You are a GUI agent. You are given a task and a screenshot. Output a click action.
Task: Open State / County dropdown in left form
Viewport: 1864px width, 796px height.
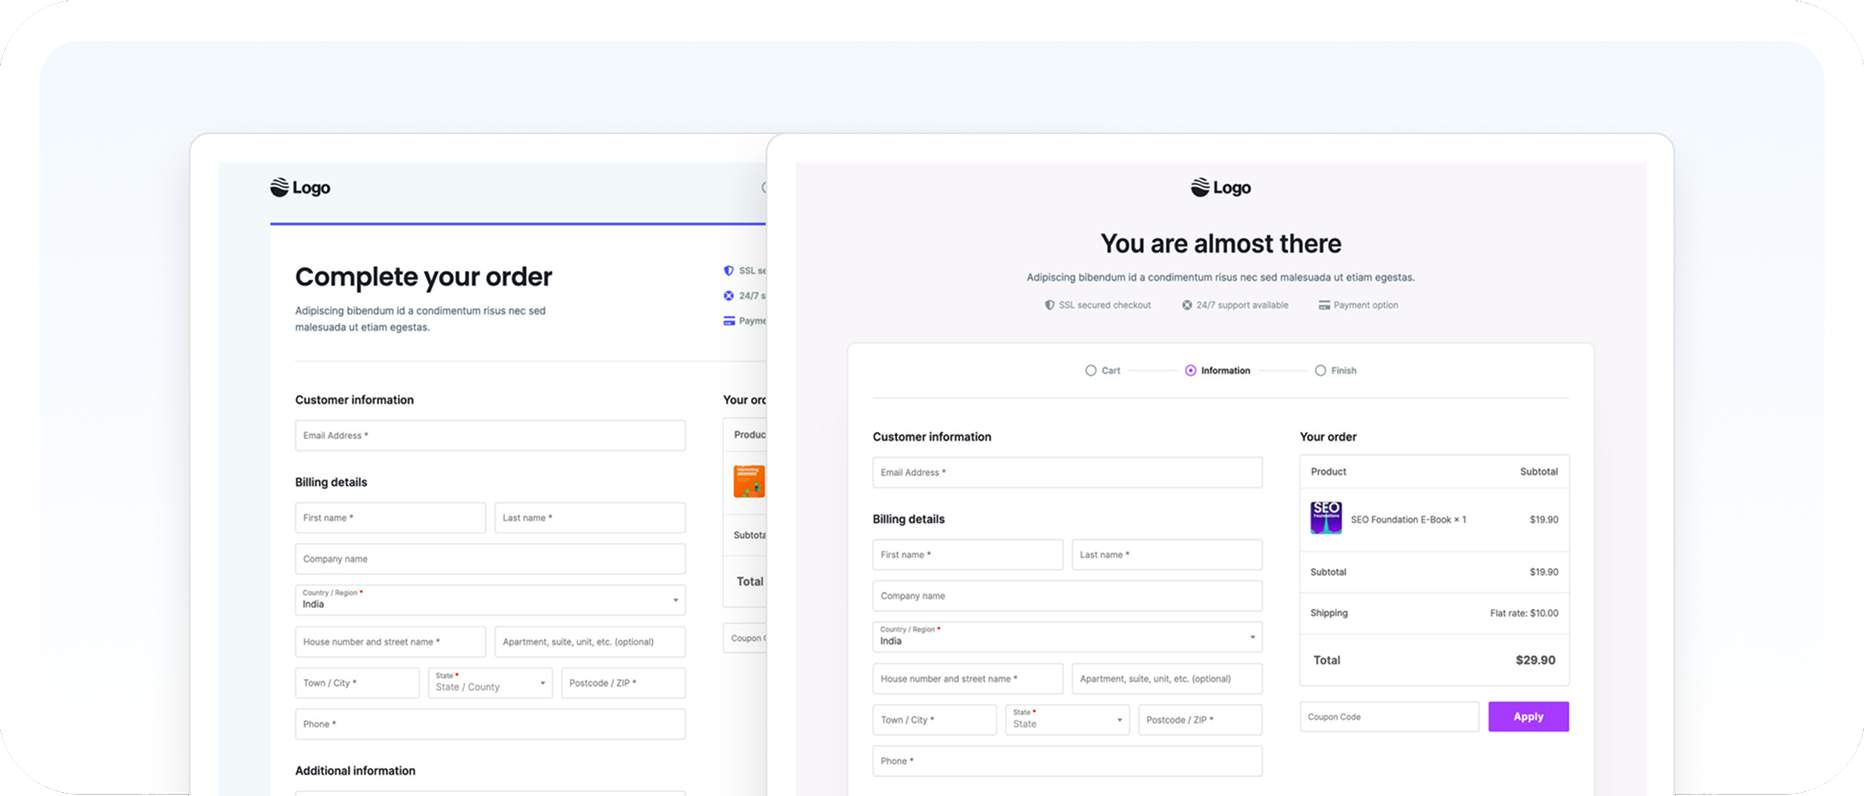click(x=490, y=683)
